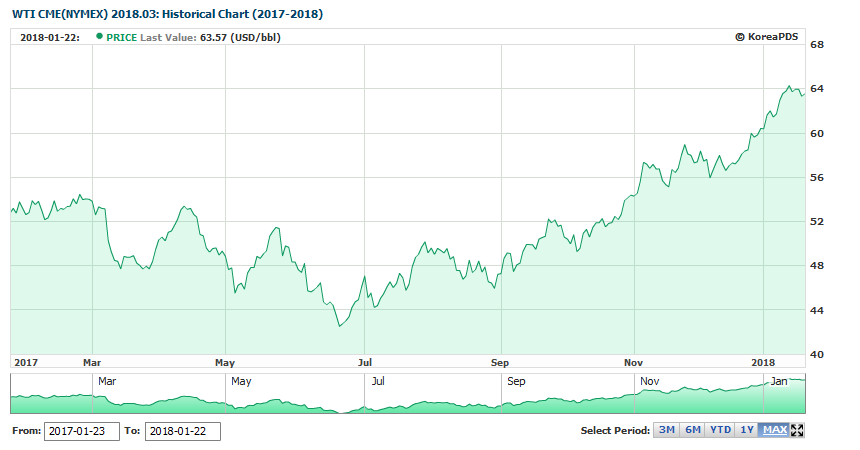Click Nov in the navigator strip
The height and width of the screenshot is (450, 860).
point(650,381)
